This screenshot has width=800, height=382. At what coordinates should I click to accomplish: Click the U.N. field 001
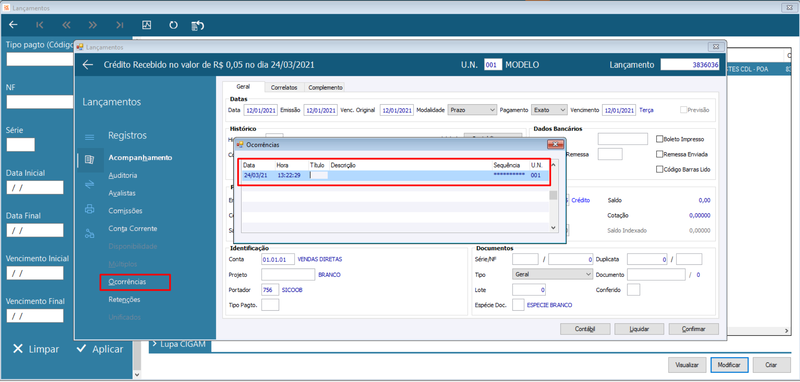(x=493, y=65)
